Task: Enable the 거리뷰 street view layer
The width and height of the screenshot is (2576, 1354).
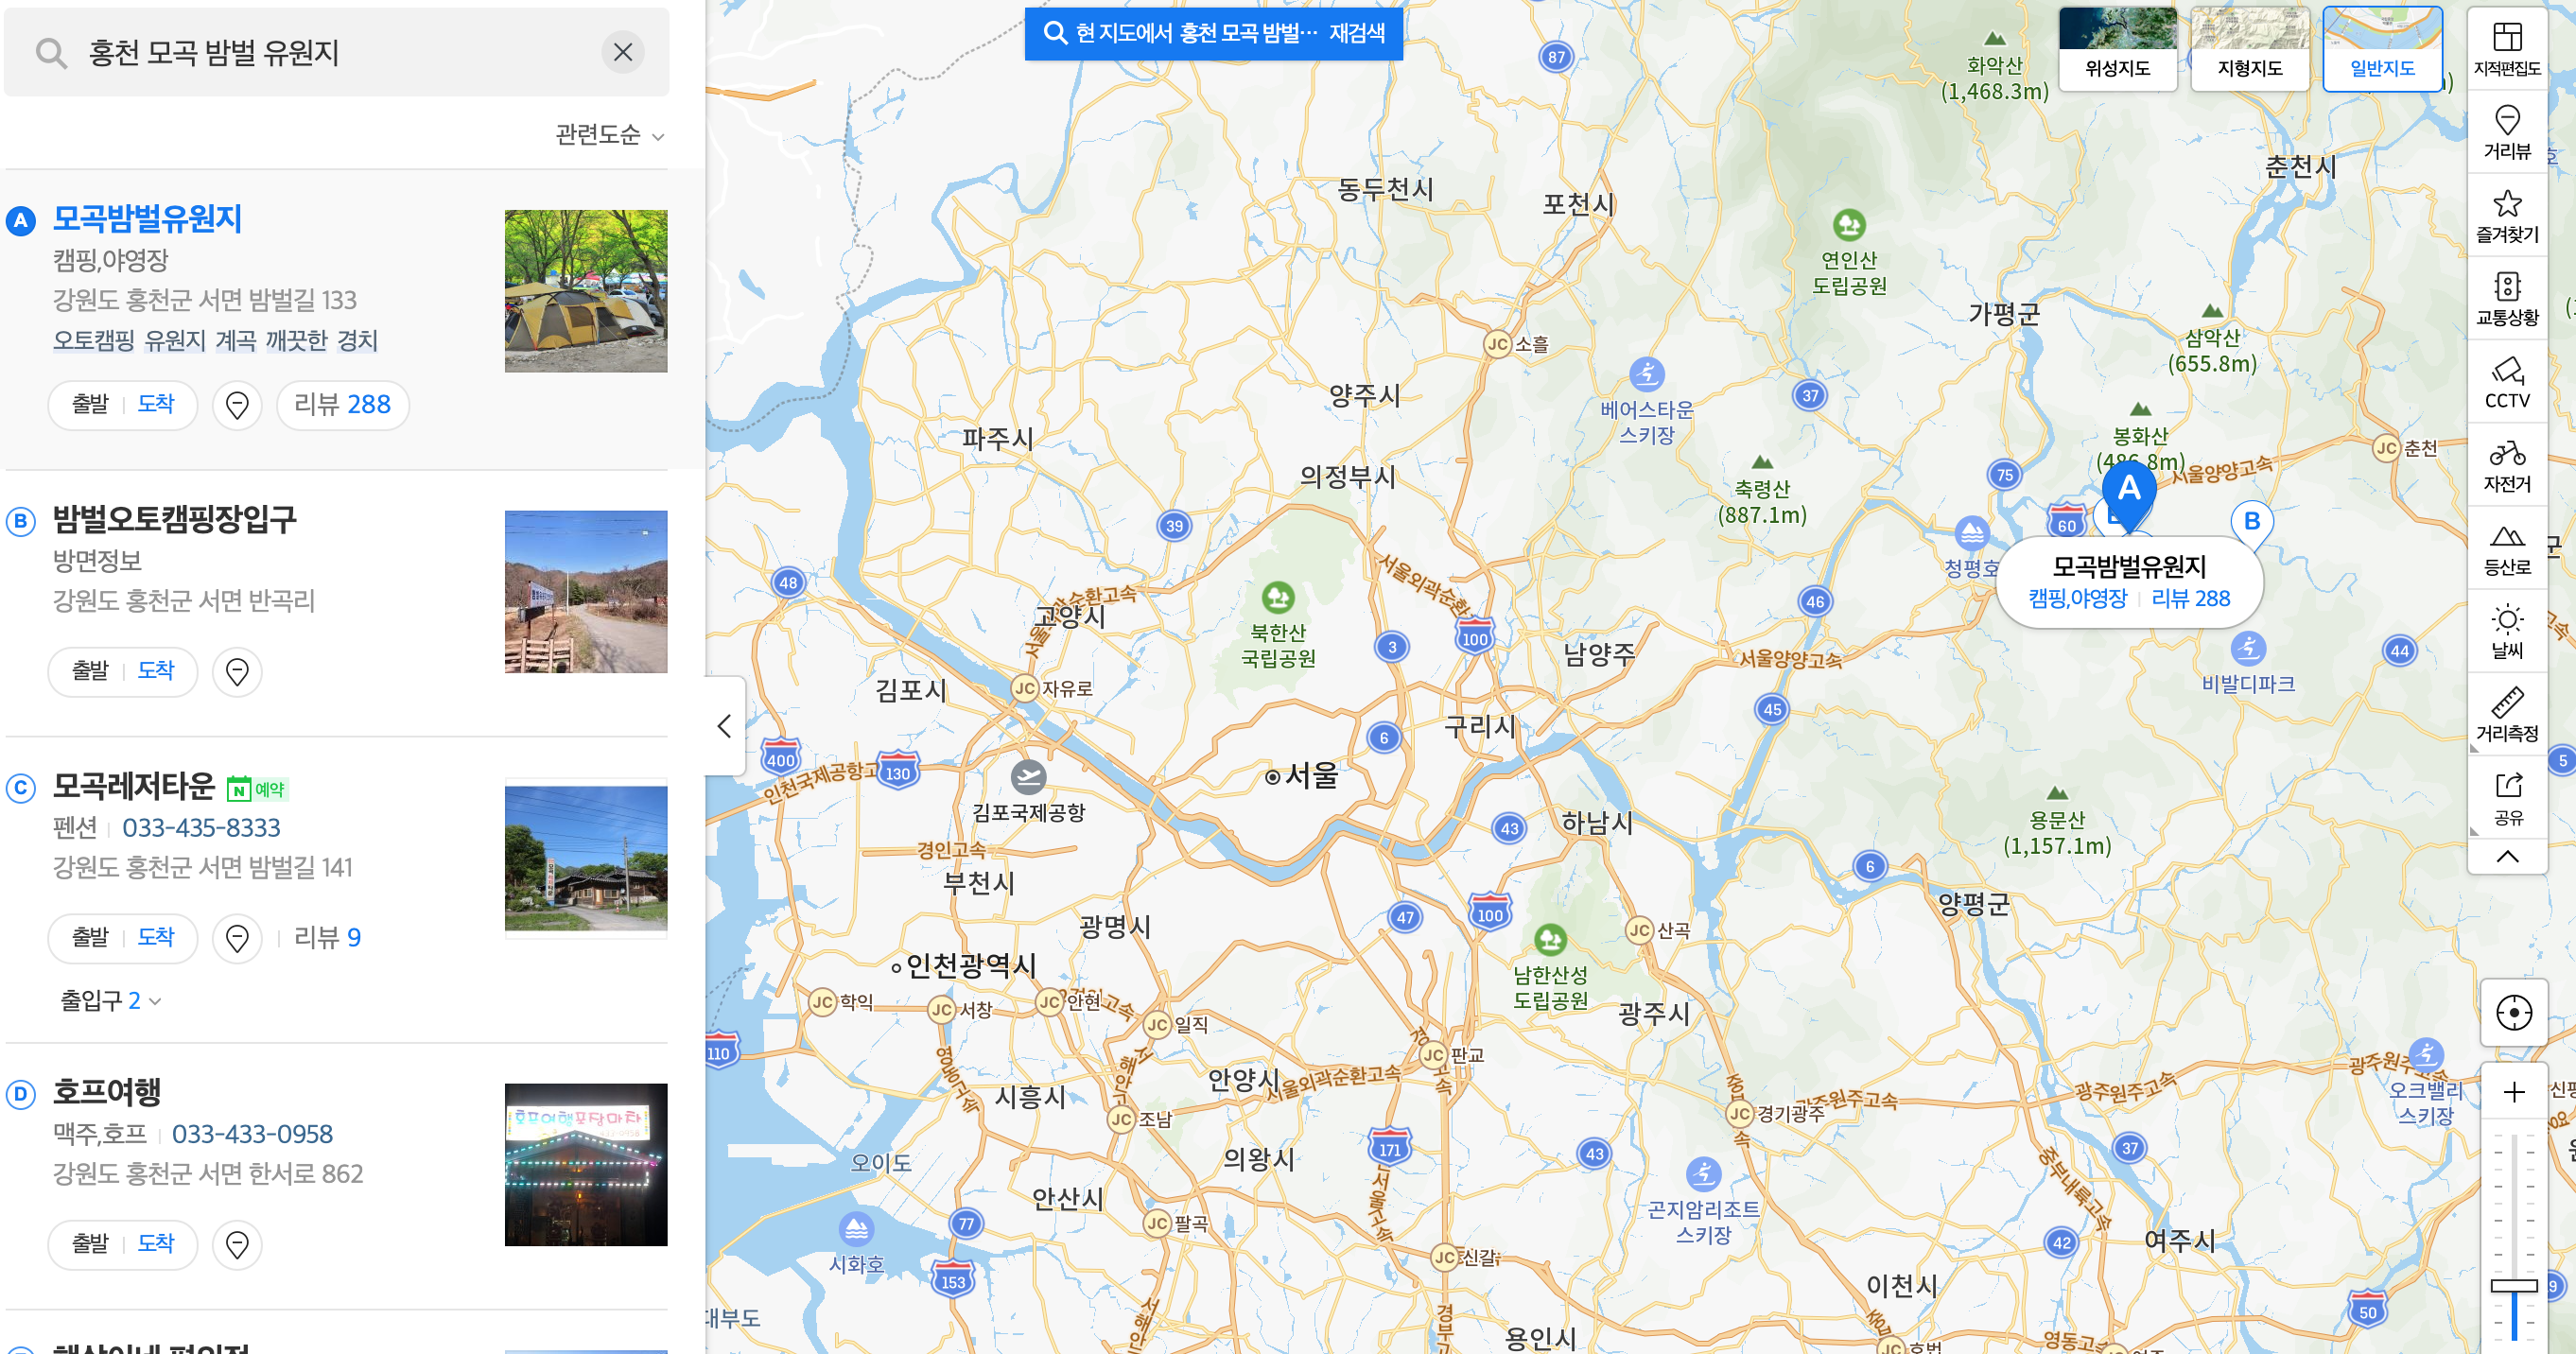Action: [x=2507, y=132]
